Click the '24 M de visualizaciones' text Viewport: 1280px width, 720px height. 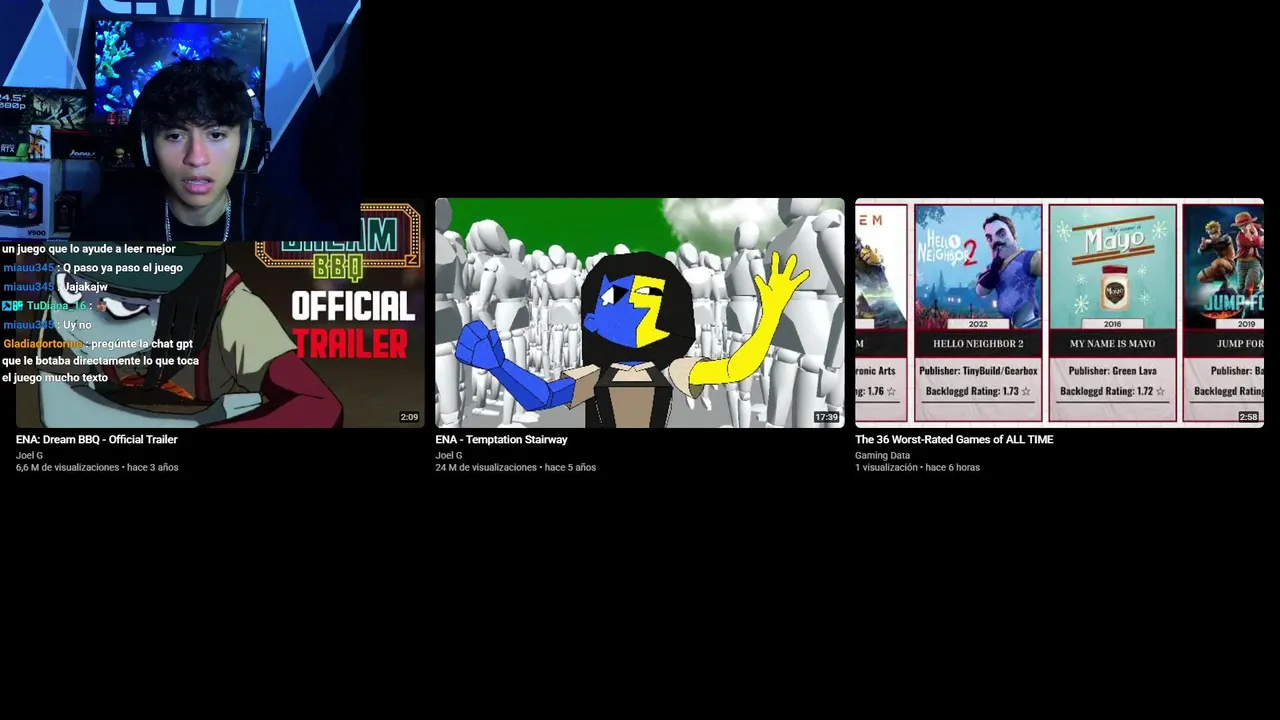[486, 468]
